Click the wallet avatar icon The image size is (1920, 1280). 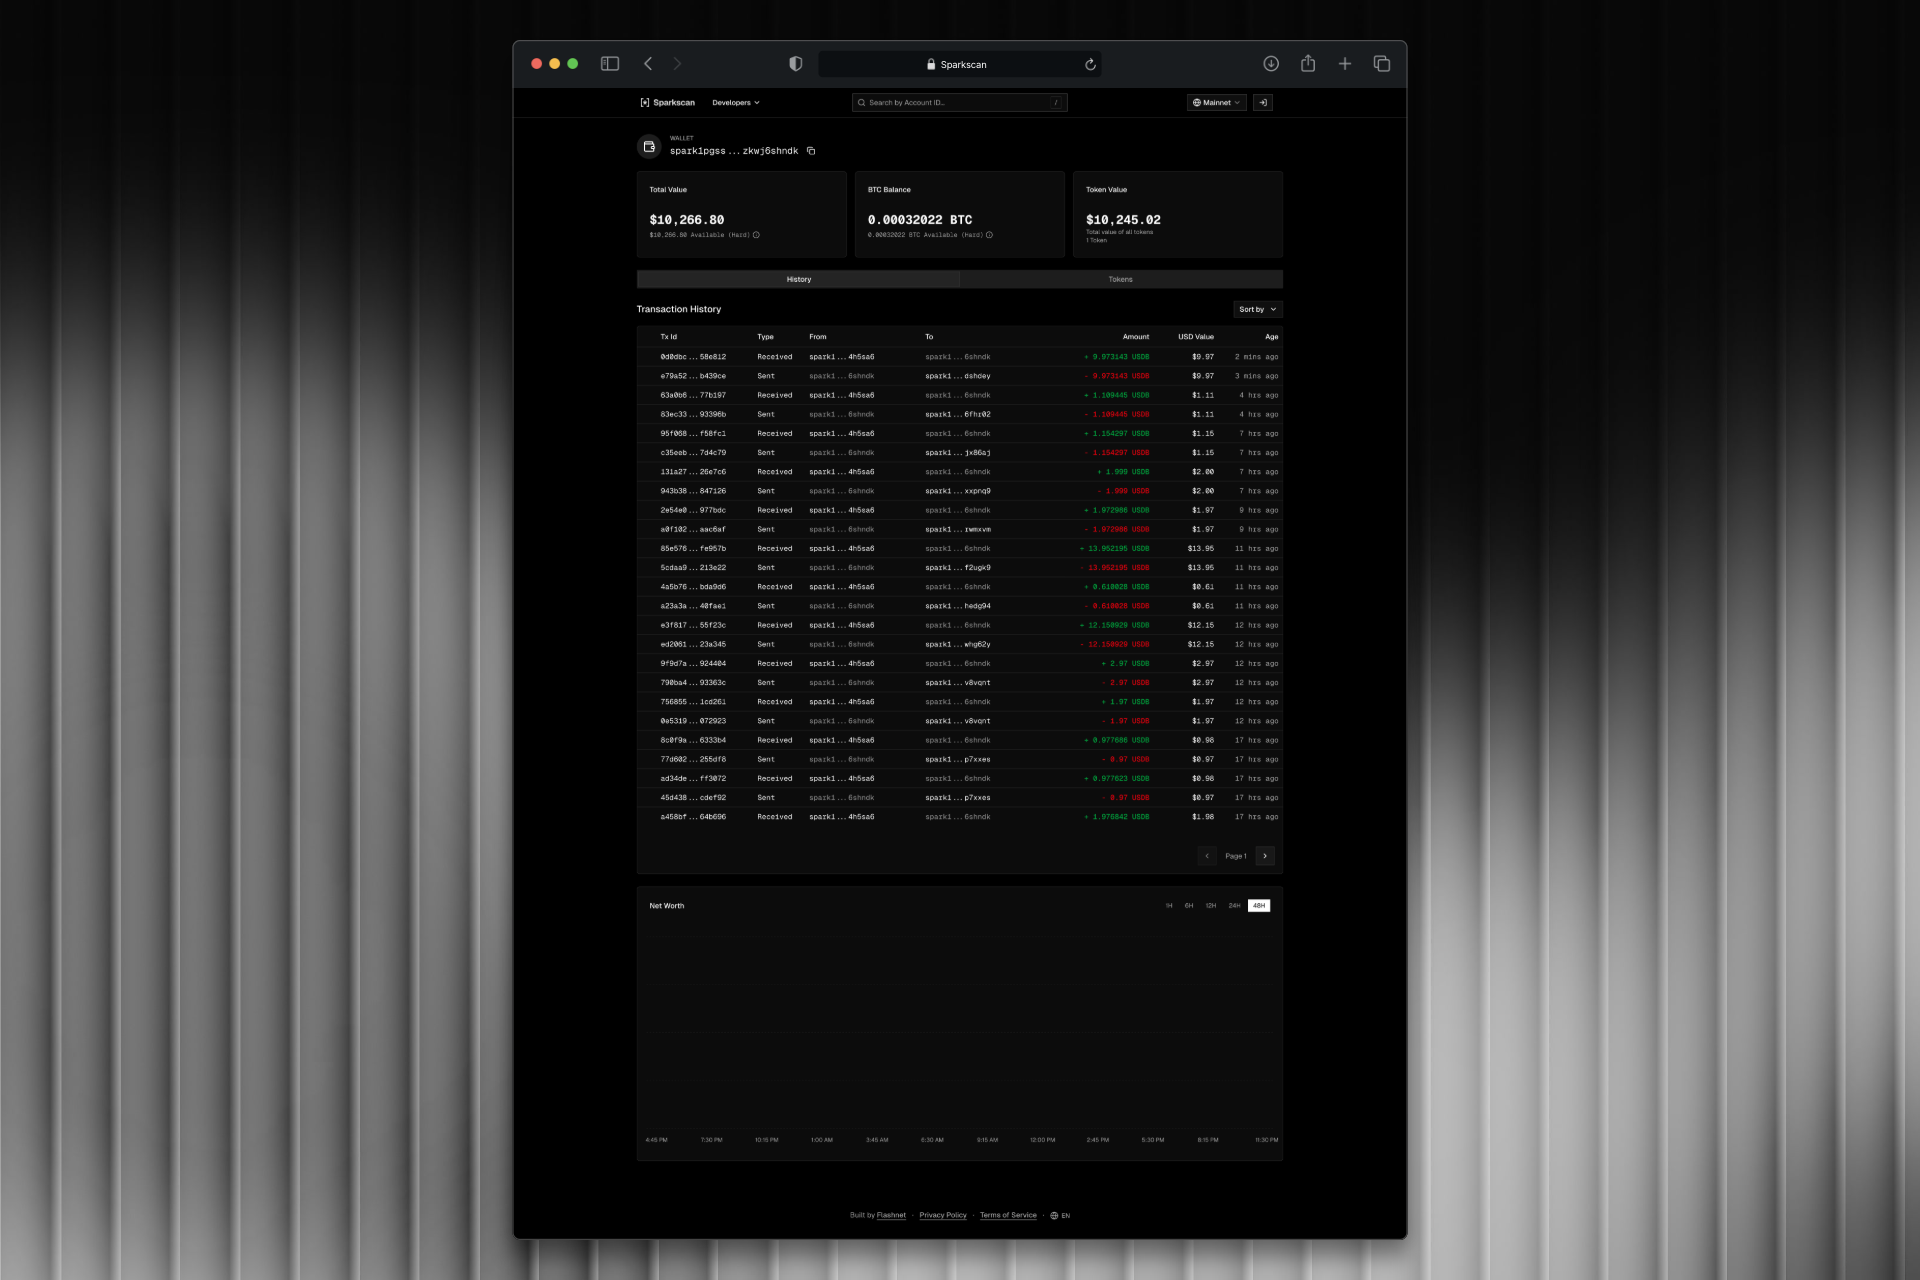pyautogui.click(x=649, y=147)
